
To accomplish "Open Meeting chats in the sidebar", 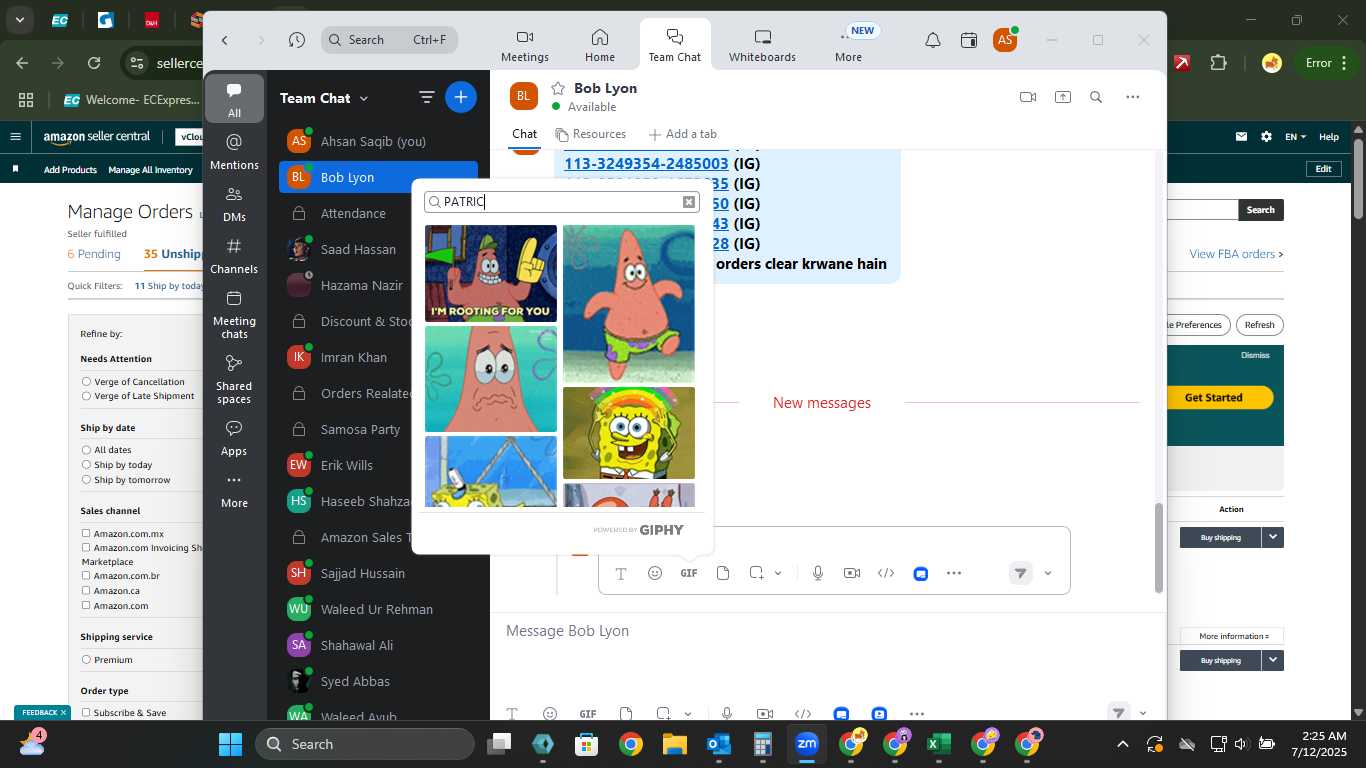I will tap(234, 314).
